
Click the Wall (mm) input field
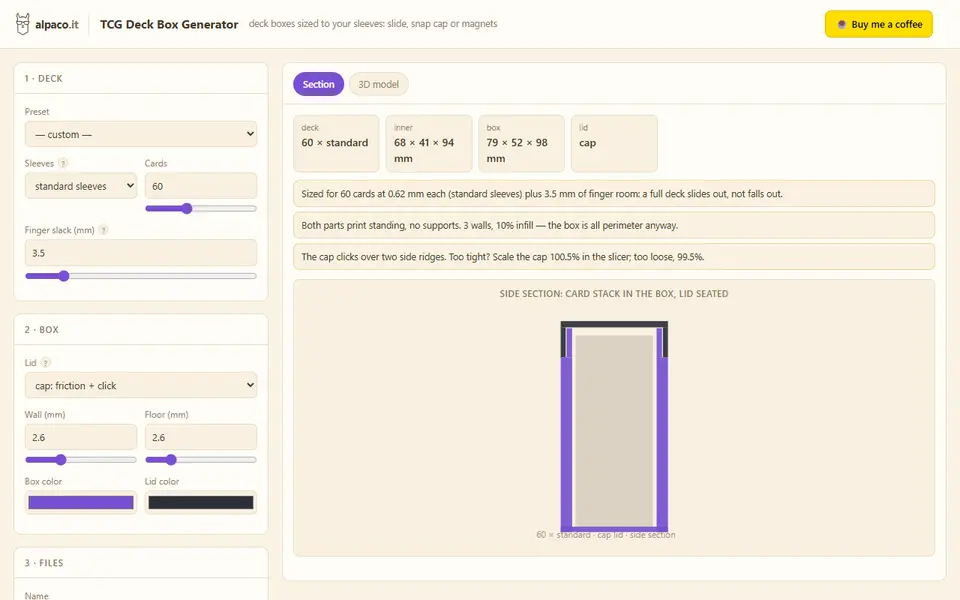[x=81, y=437]
